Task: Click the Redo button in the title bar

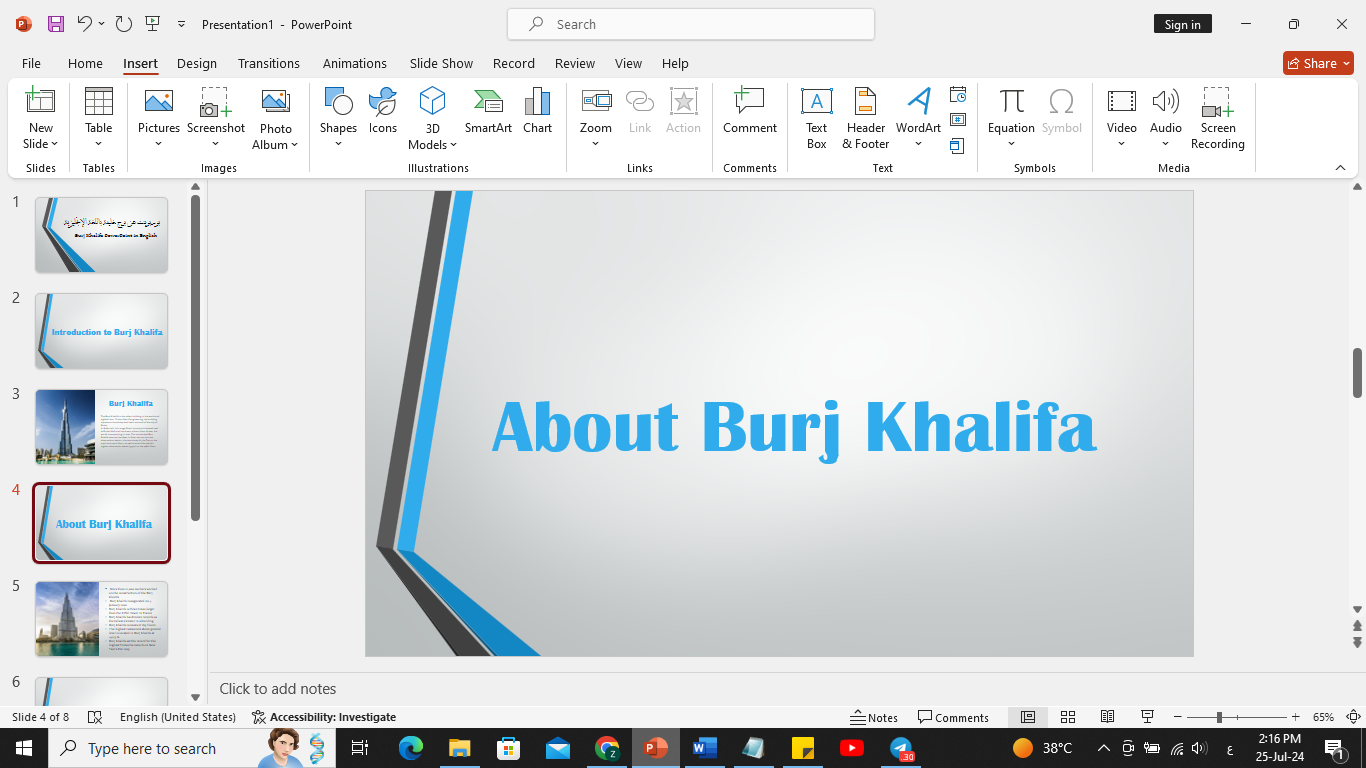Action: [123, 24]
